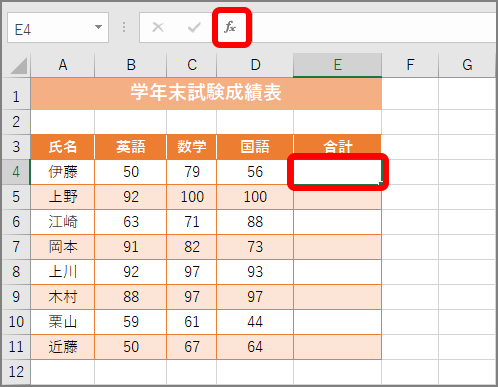Click the 氏名 header cell

[63, 147]
